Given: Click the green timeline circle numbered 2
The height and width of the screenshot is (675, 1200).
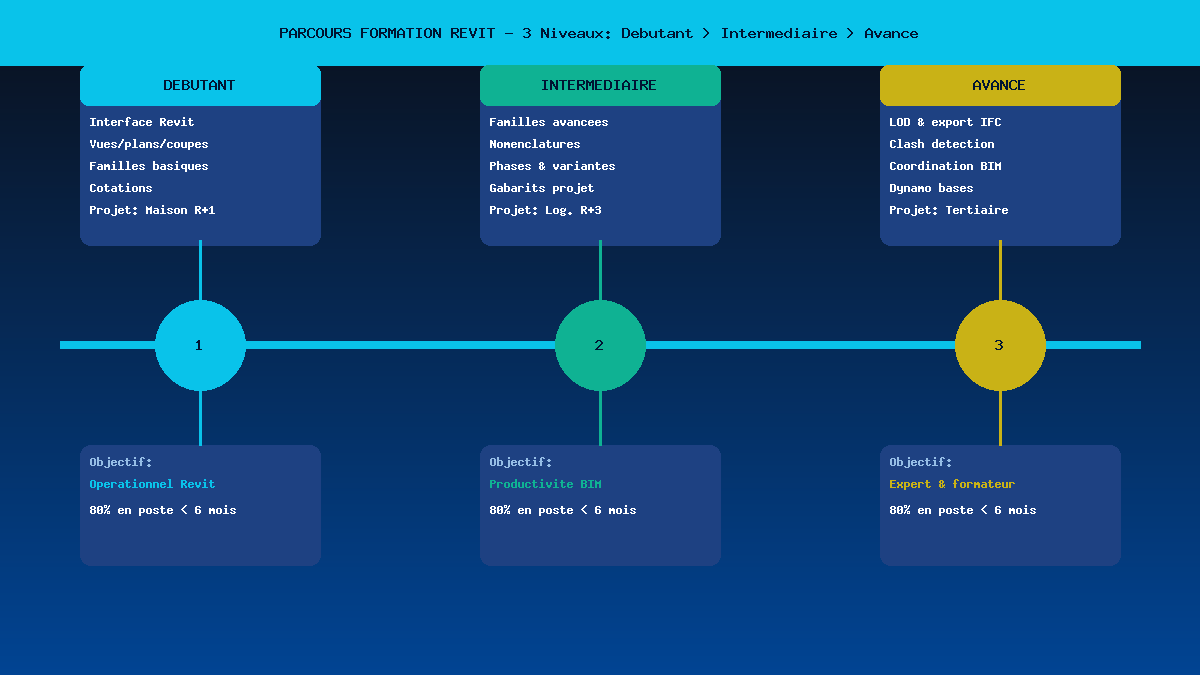Looking at the screenshot, I should (600, 345).
